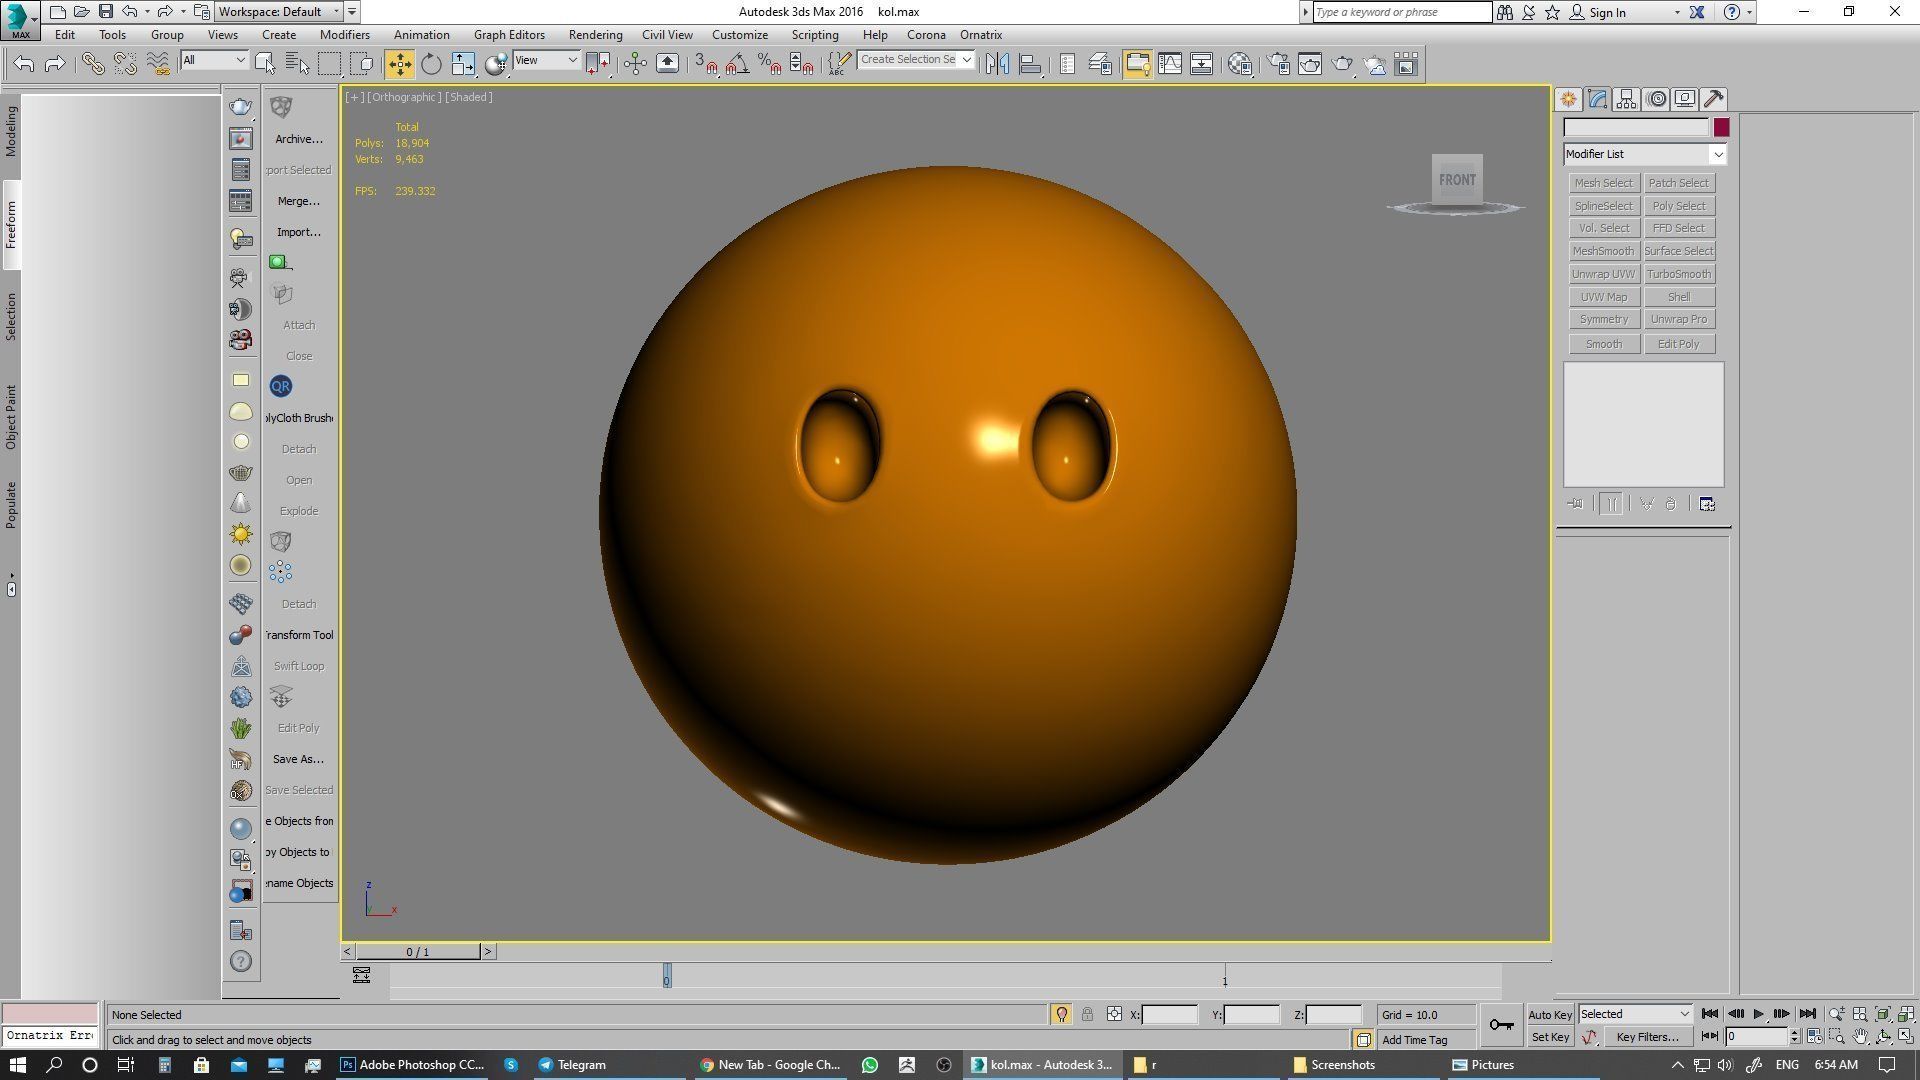Open the Select by Name dialog

click(297, 64)
